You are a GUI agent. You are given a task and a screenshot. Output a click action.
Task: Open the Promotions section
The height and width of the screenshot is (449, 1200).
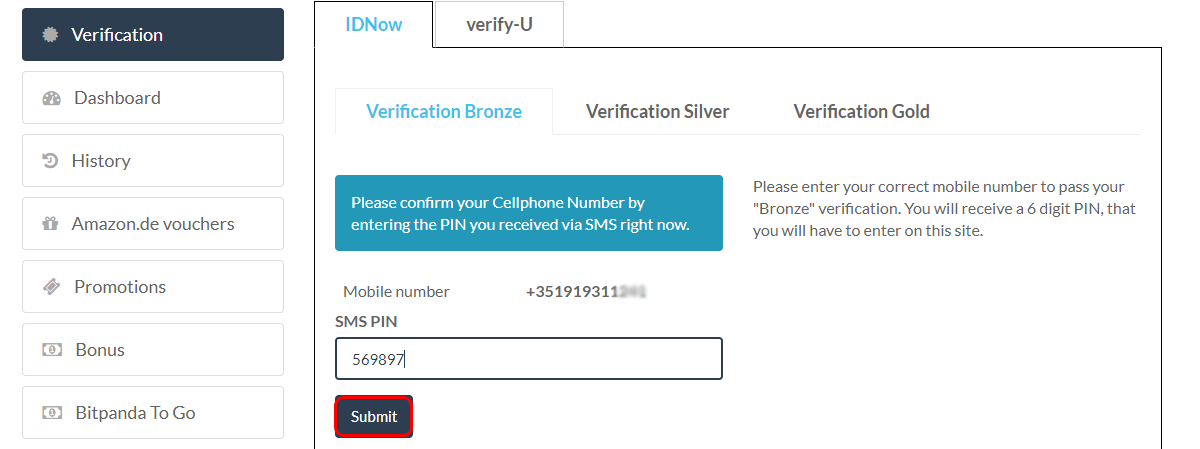point(153,287)
